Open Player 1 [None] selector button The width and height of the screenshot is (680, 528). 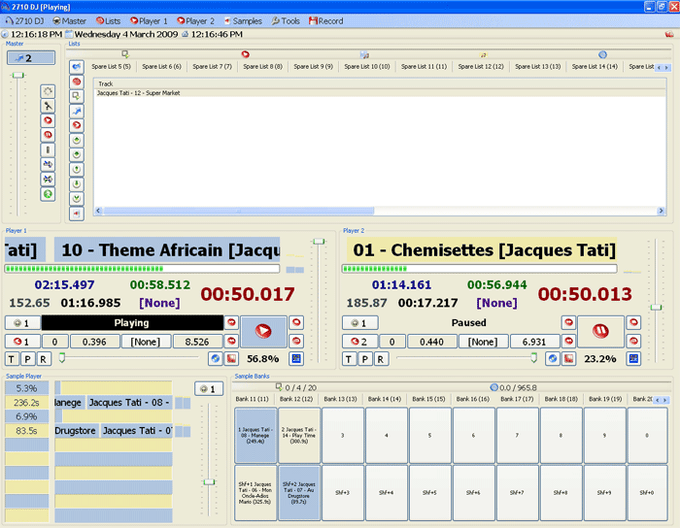(x=146, y=342)
